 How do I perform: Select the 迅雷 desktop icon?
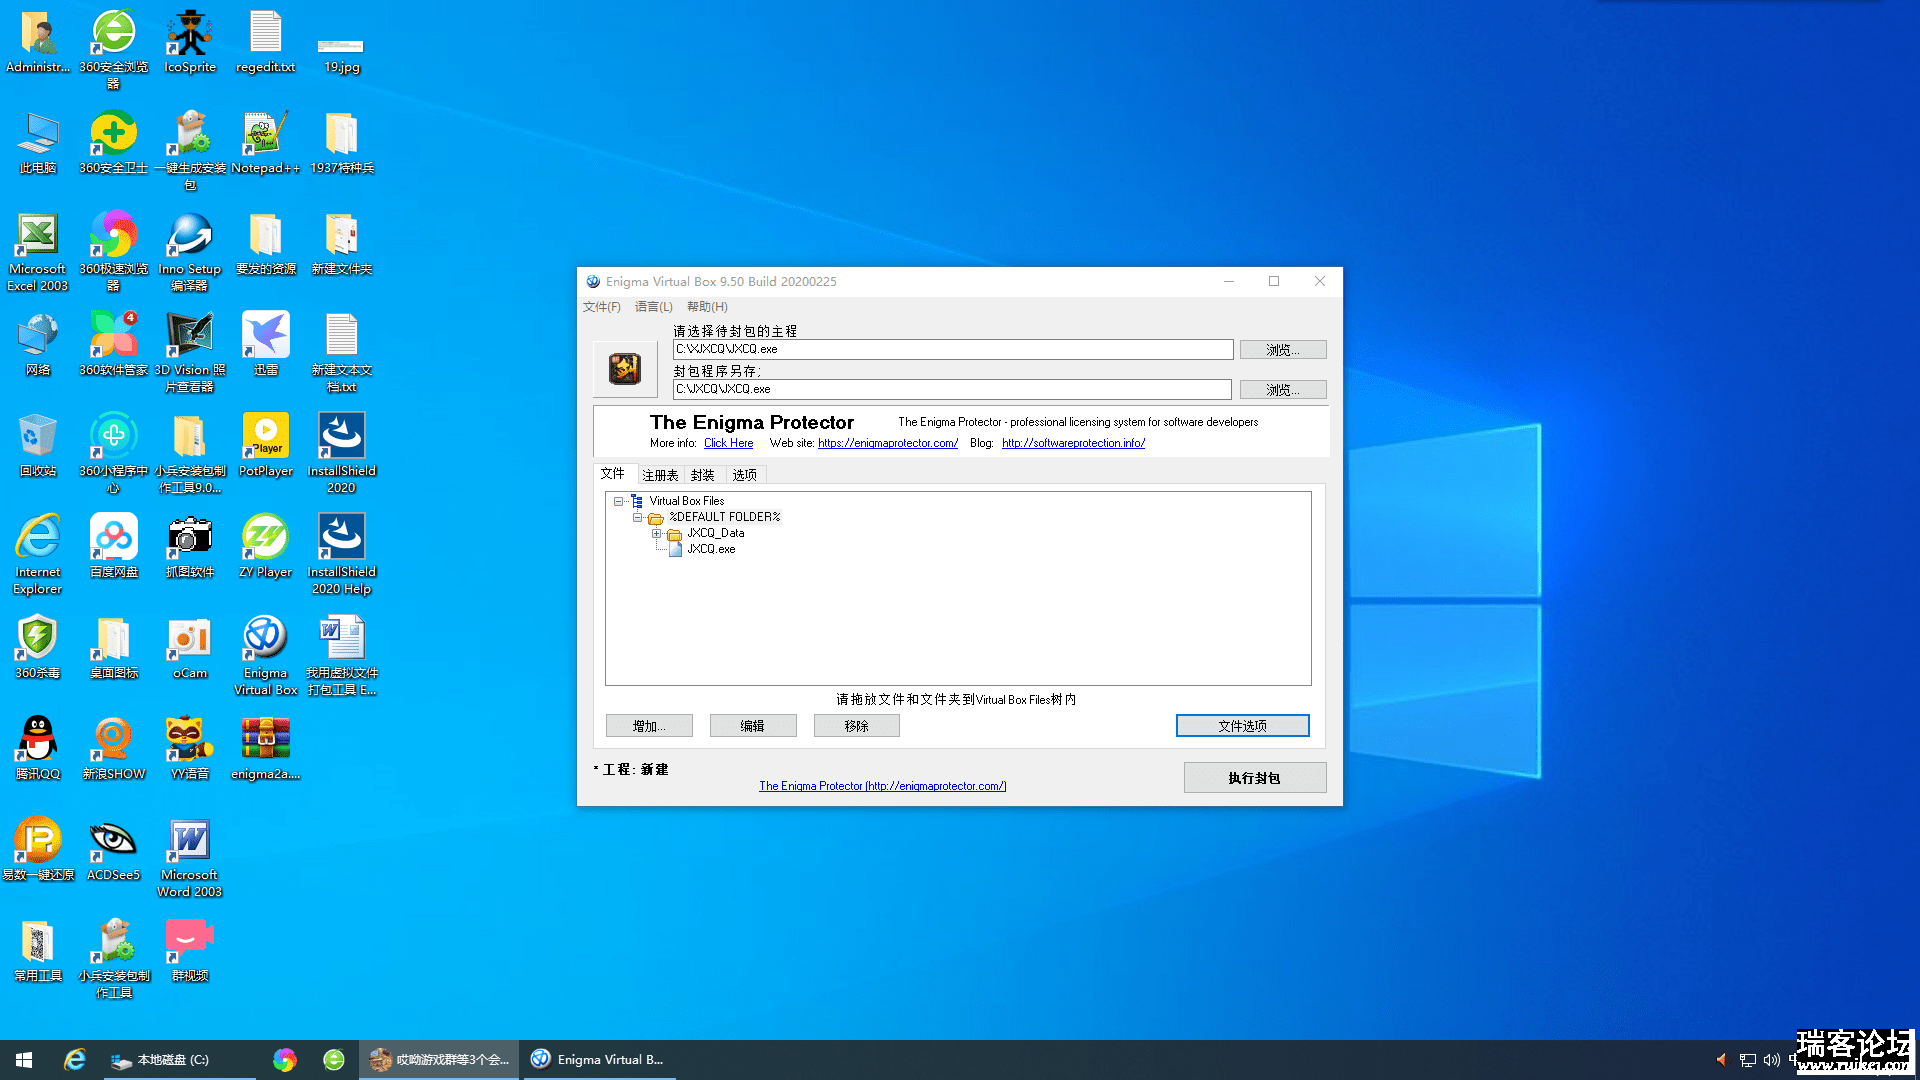266,344
